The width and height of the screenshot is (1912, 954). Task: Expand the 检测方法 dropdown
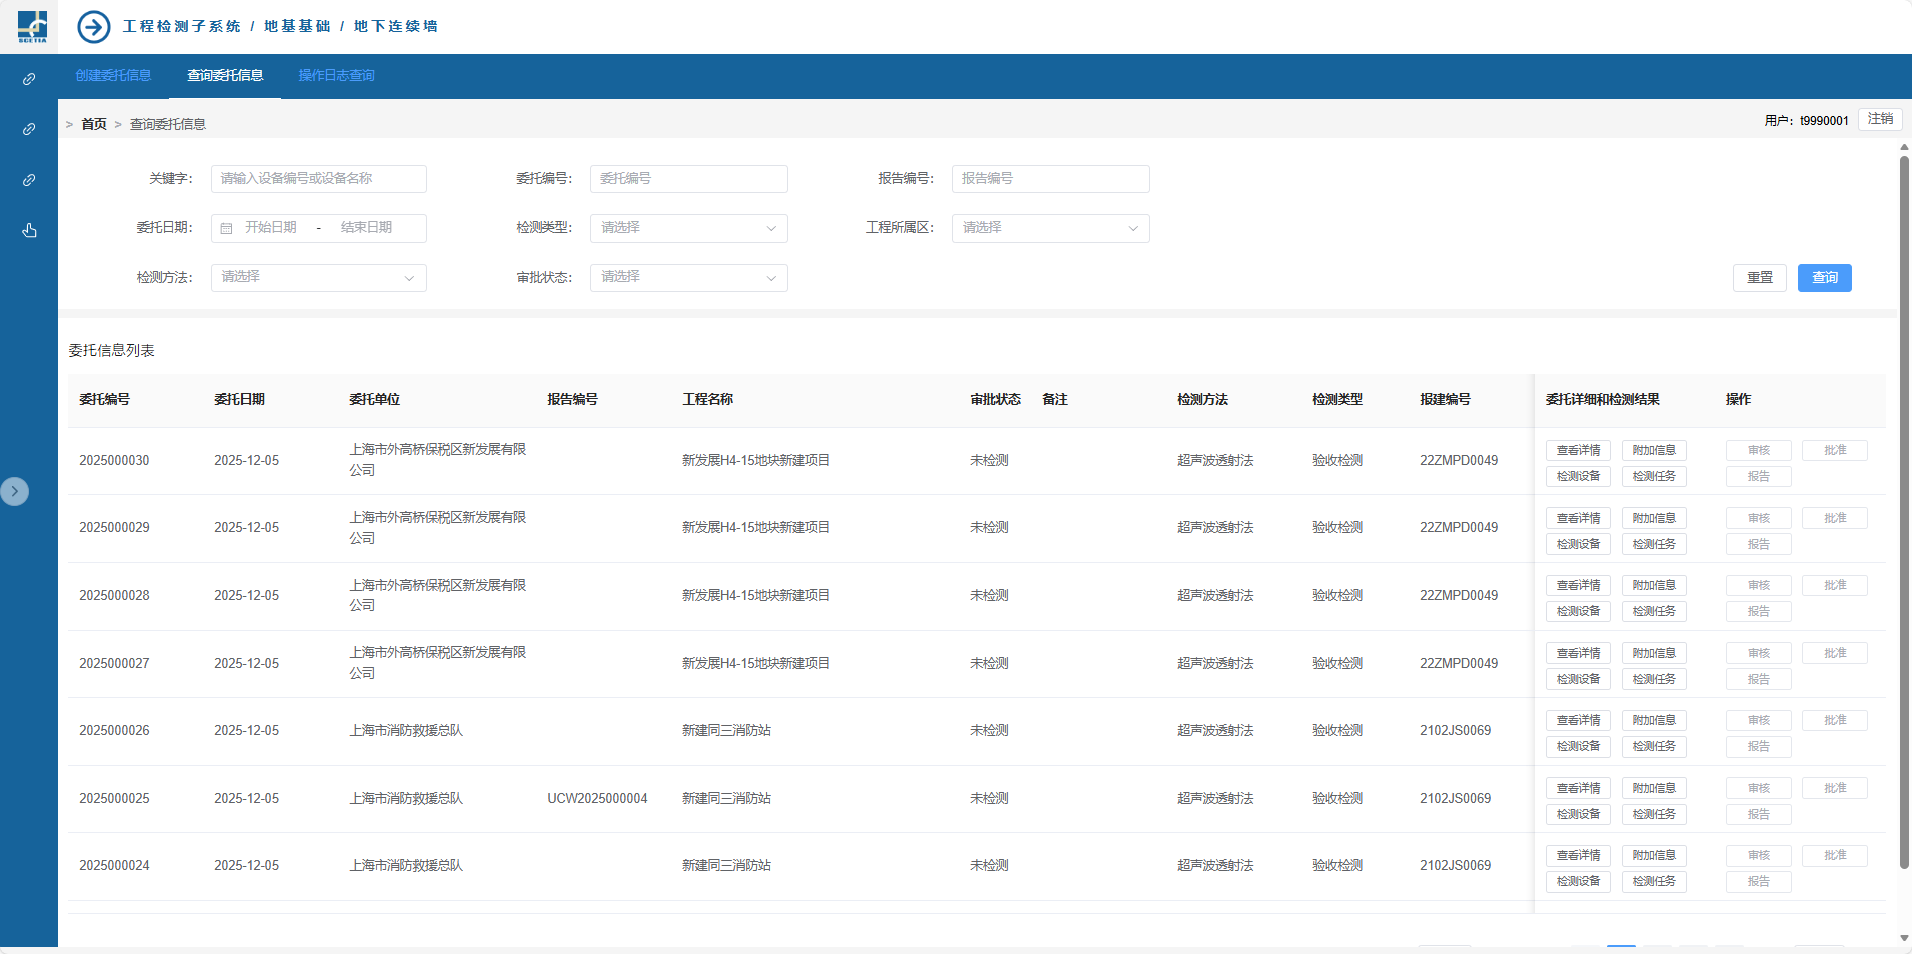[x=318, y=277]
